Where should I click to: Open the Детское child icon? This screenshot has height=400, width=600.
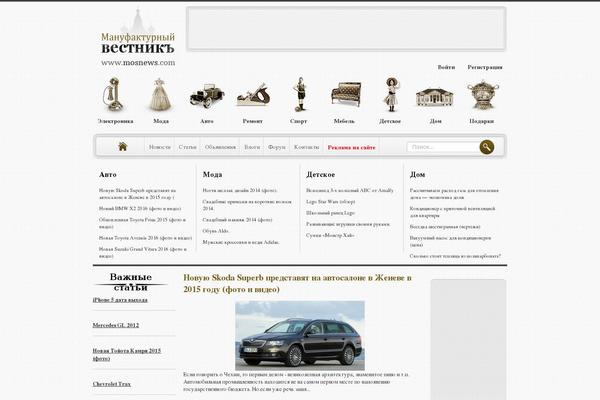pos(391,95)
